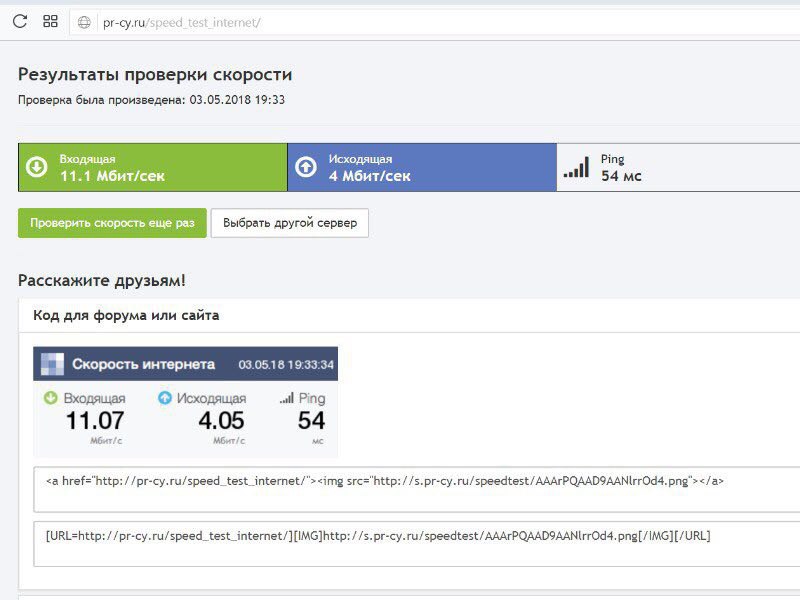Click Проверить скорость еще раз button

(112, 223)
